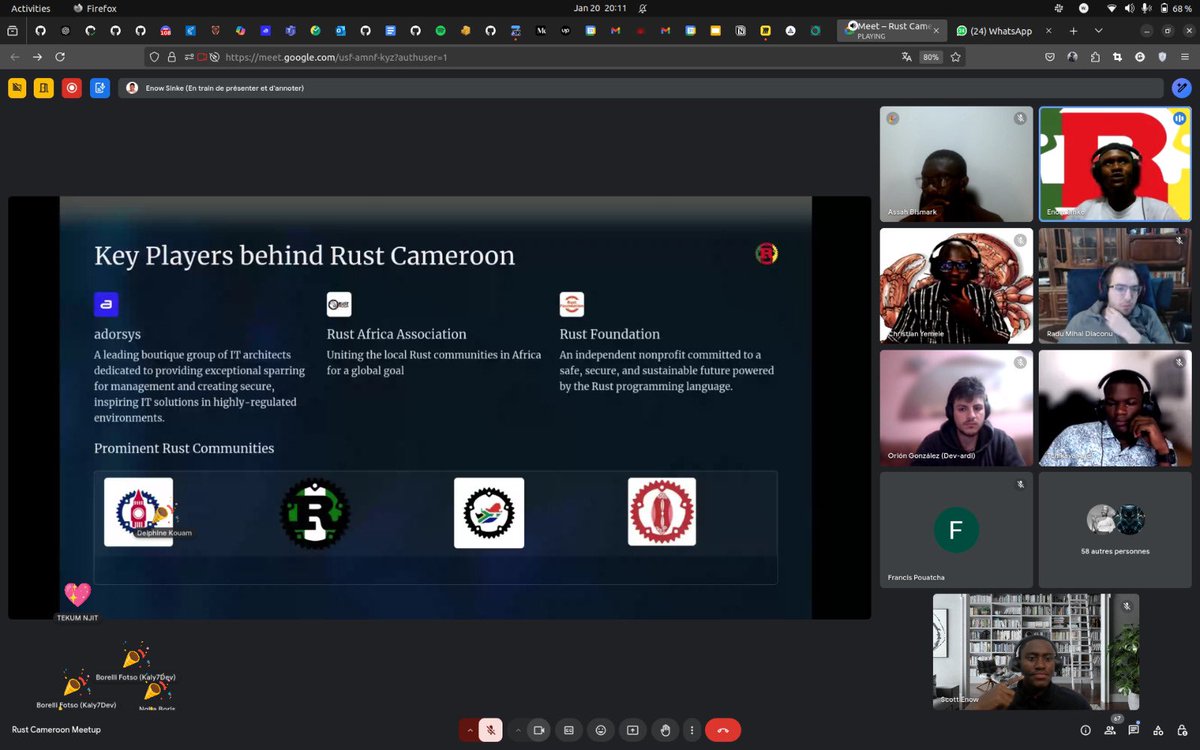Image resolution: width=1200 pixels, height=750 pixels.
Task: Select Christian Yemele's video tile
Action: tap(956, 286)
